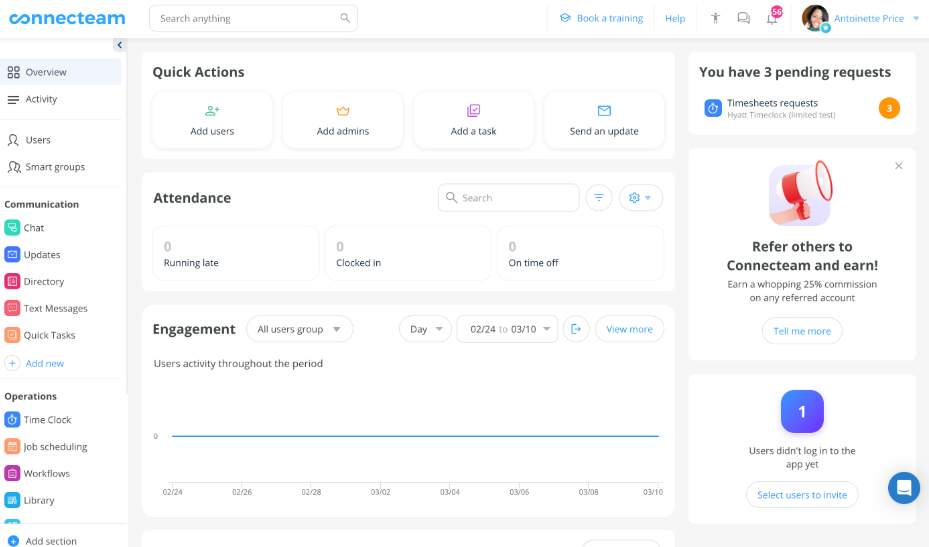The height and width of the screenshot is (547, 929).
Task: Open the Attendance filter icon
Action: pyautogui.click(x=599, y=197)
